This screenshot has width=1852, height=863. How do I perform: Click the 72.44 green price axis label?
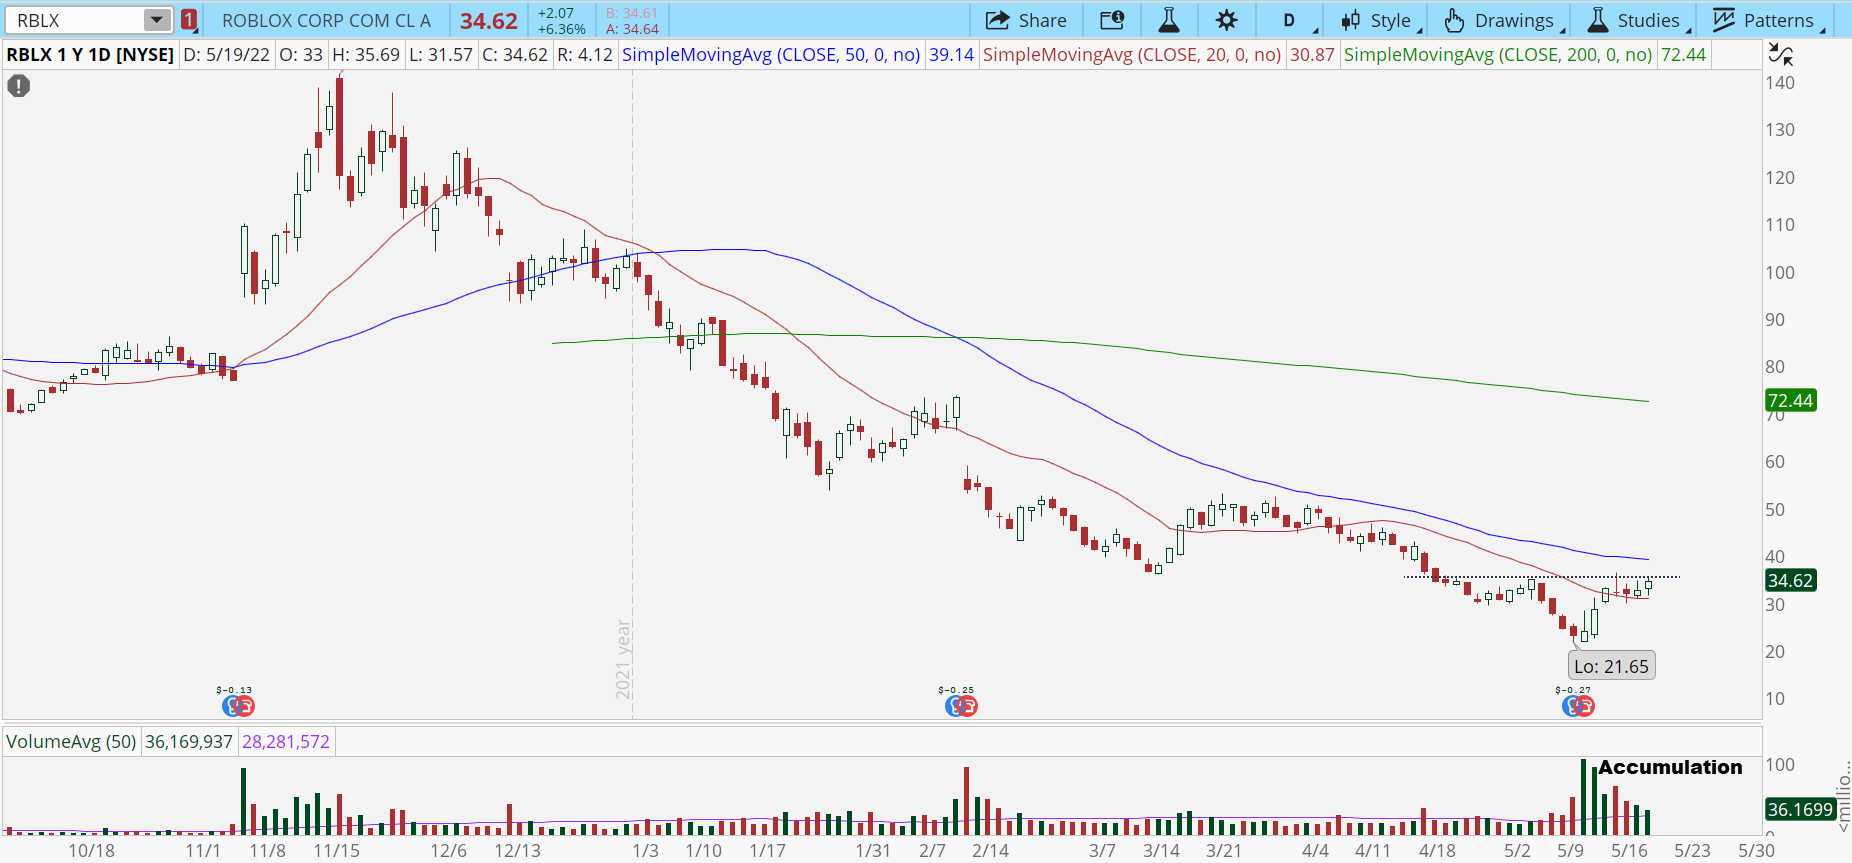coord(1789,401)
